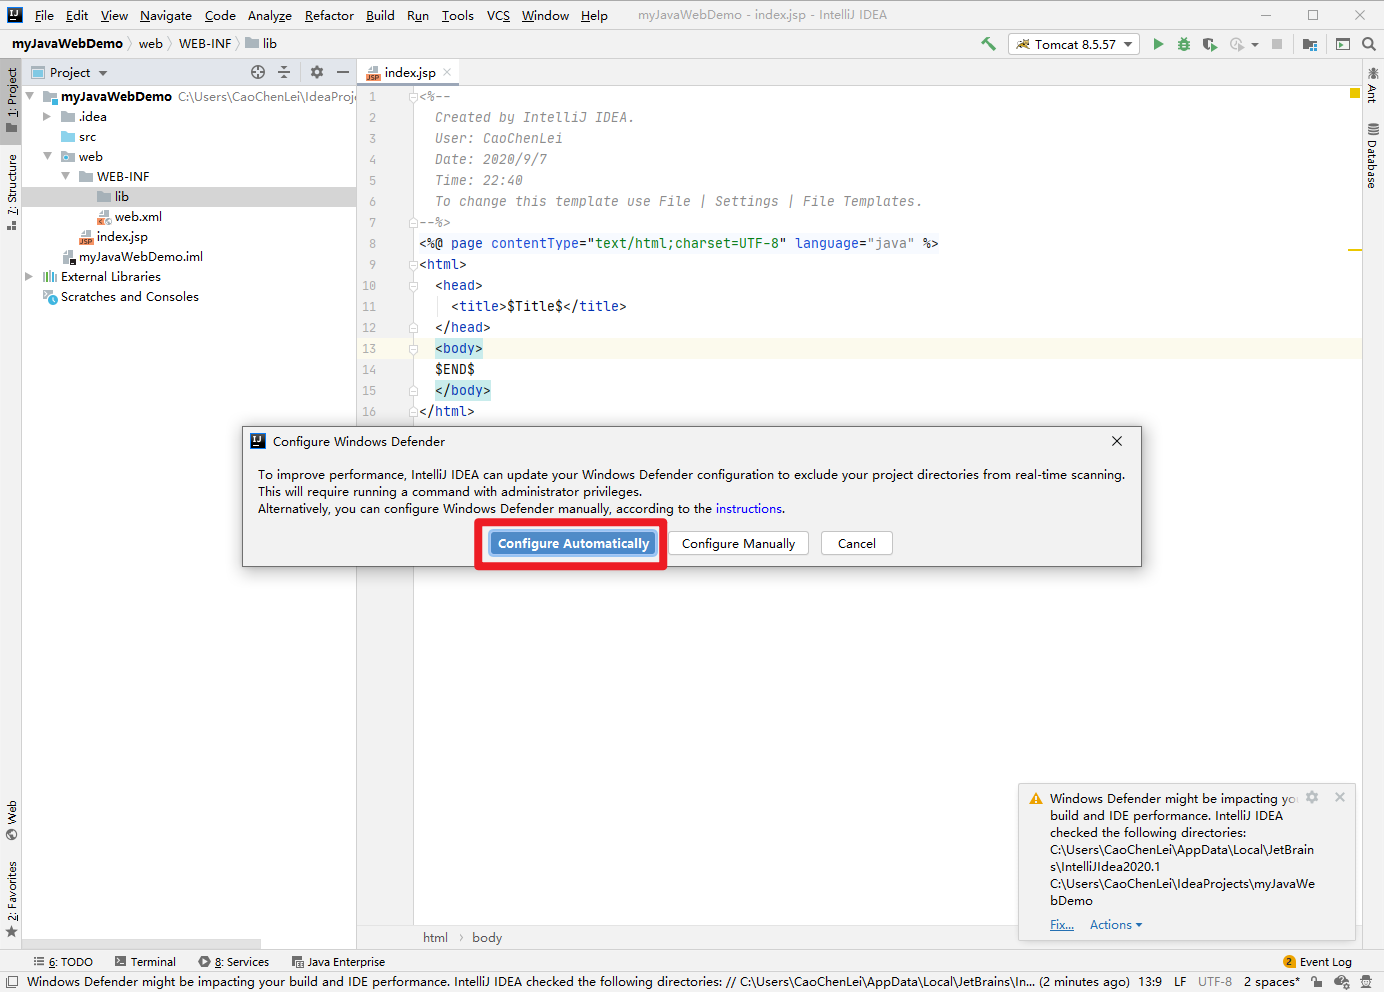The height and width of the screenshot is (992, 1384).
Task: Close the index.jsp tab with its x icon
Action: point(447,72)
